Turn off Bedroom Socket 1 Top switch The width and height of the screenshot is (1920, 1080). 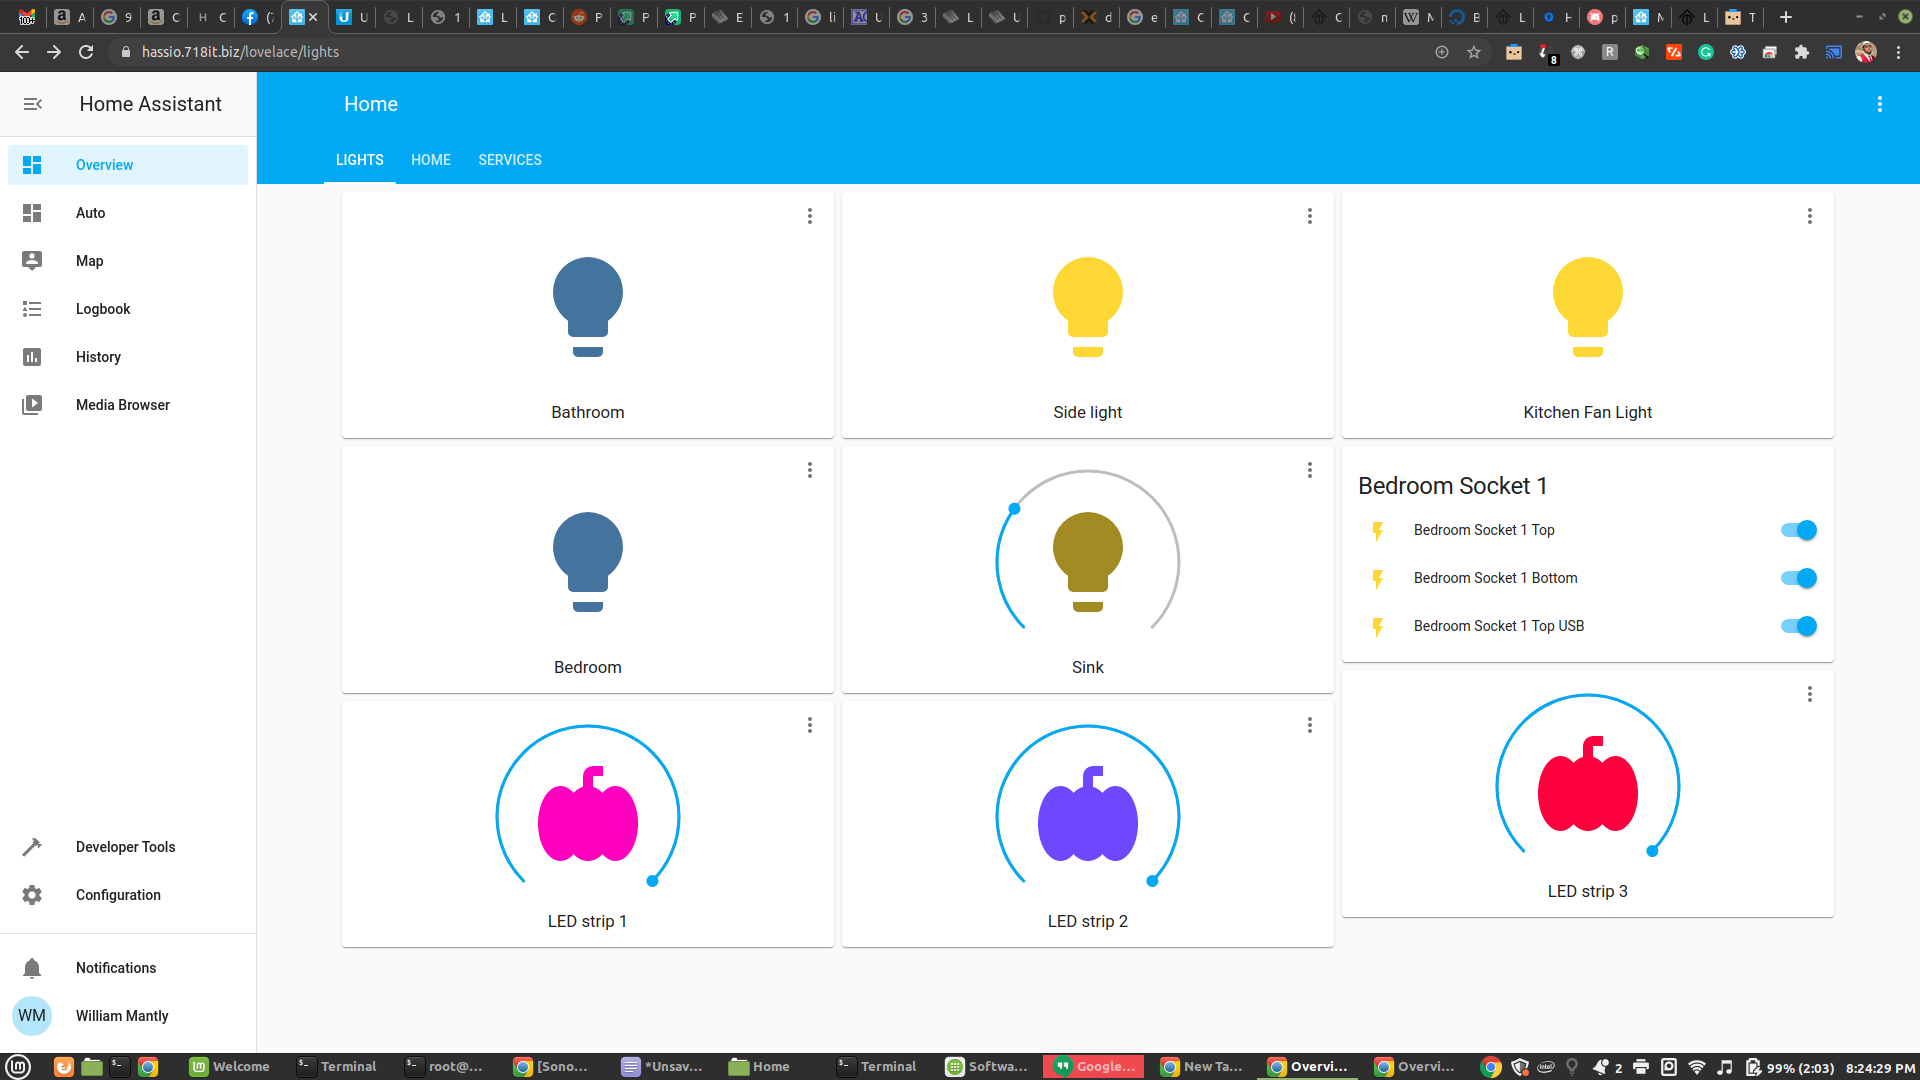[1798, 530]
